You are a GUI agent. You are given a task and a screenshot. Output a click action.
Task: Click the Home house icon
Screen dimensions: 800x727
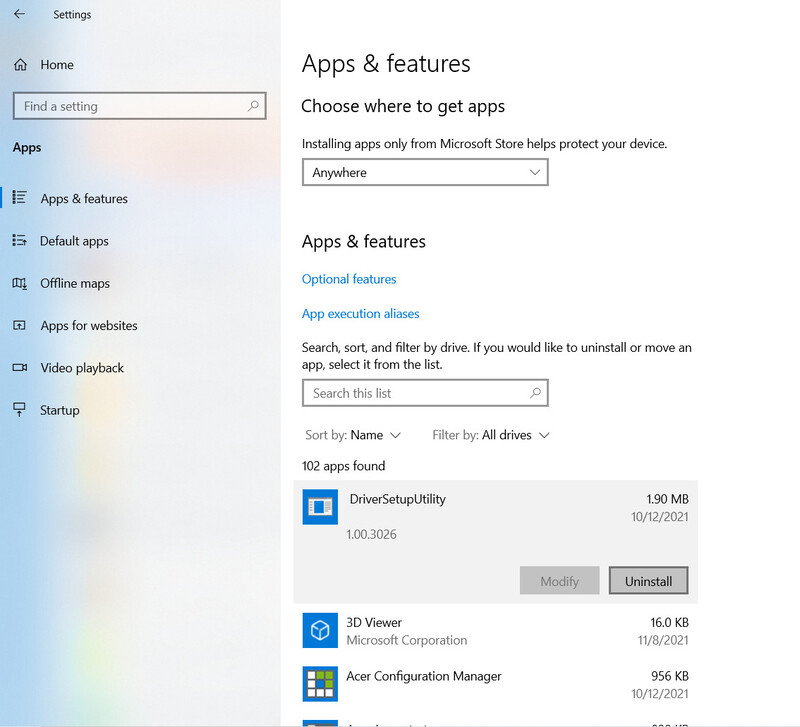point(20,65)
